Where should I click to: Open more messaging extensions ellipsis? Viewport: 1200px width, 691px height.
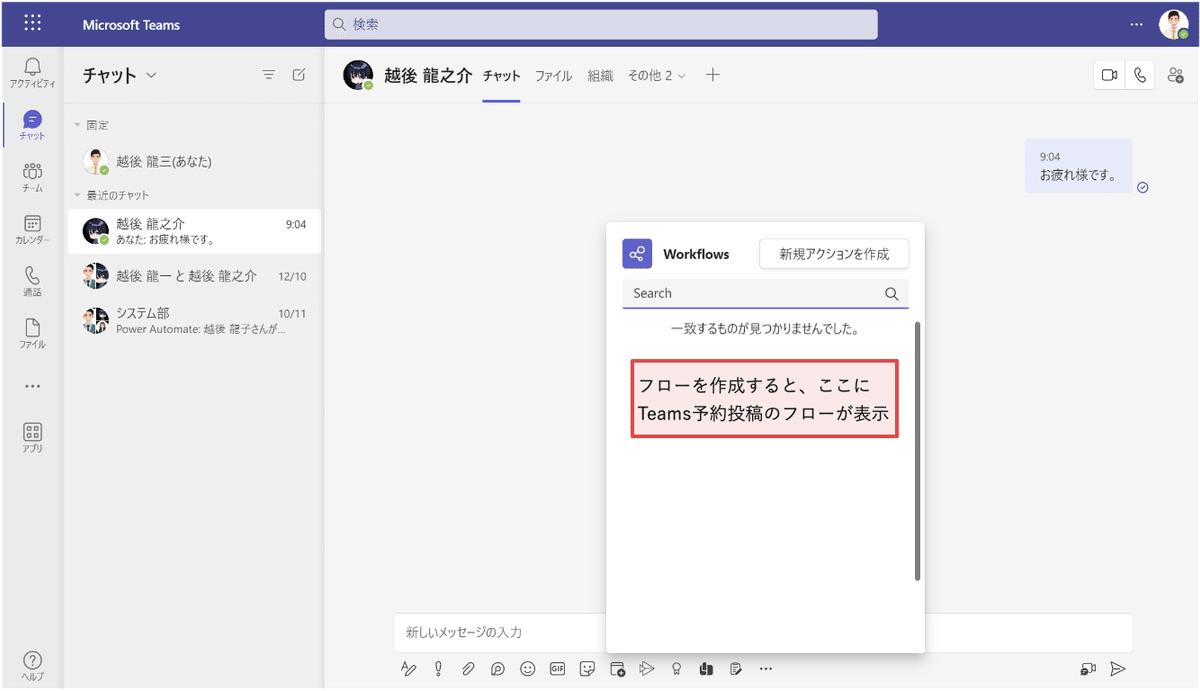766,669
